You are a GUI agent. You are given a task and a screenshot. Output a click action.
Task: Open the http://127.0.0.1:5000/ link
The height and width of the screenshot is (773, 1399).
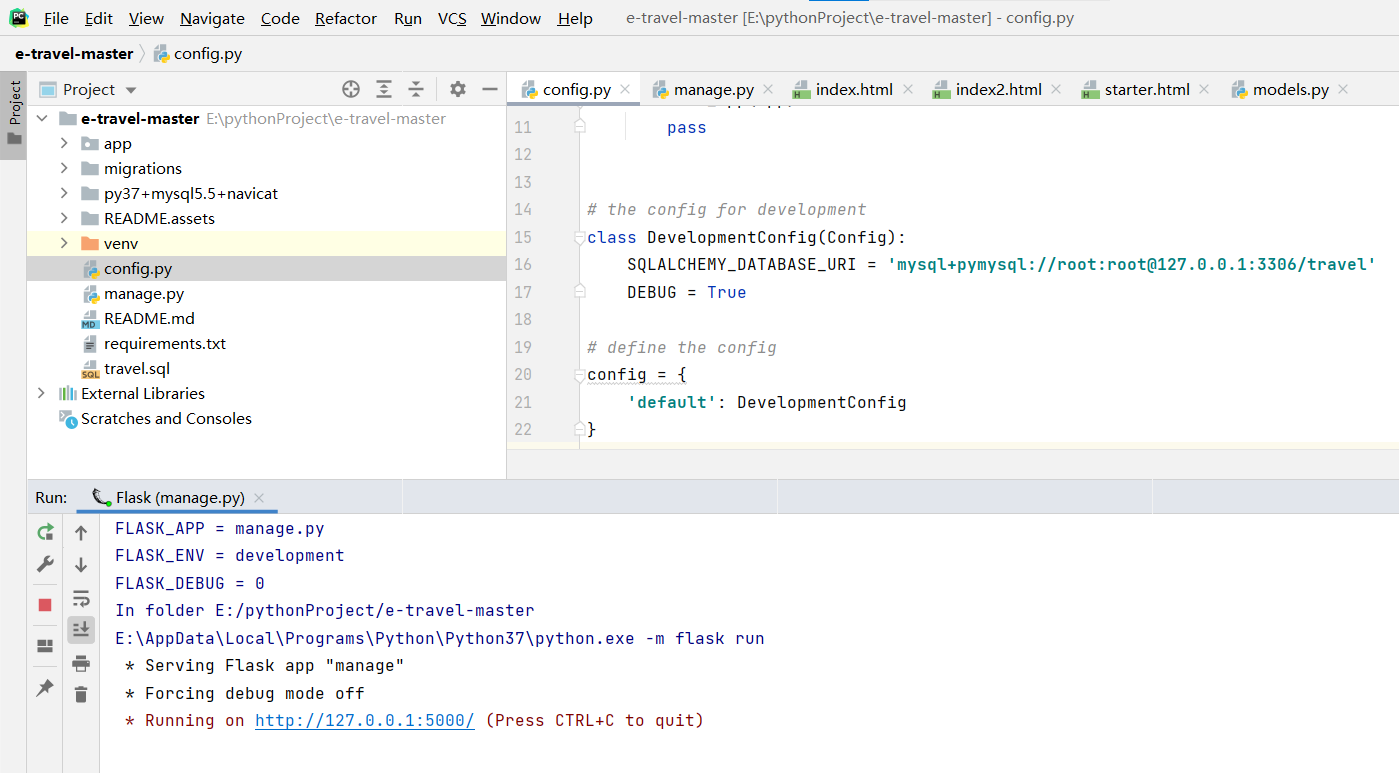point(365,720)
